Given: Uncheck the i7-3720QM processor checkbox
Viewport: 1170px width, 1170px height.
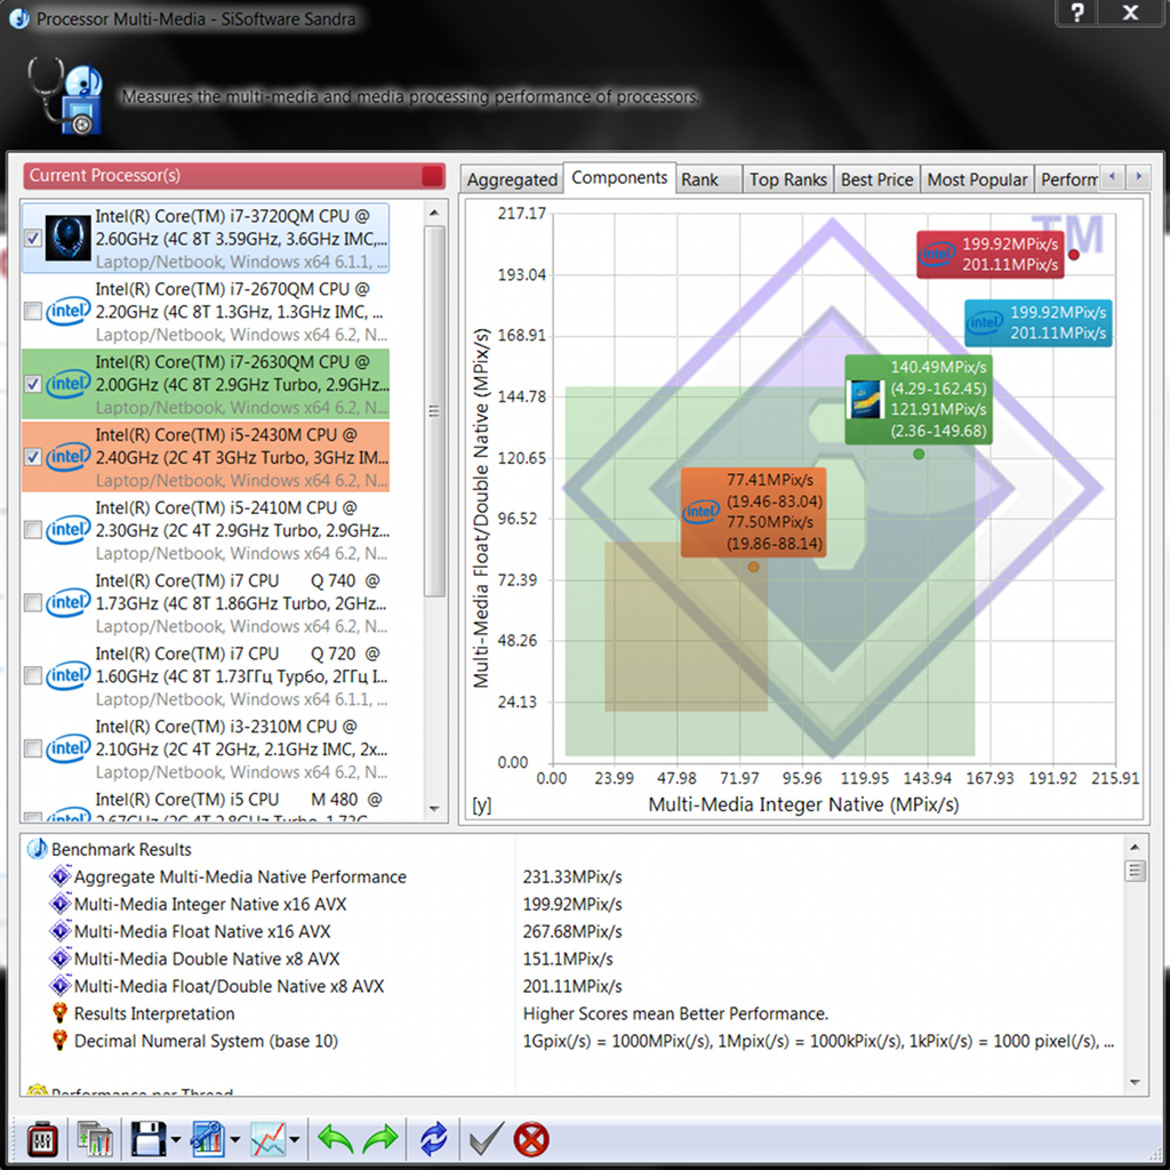Looking at the screenshot, I should pyautogui.click(x=33, y=238).
